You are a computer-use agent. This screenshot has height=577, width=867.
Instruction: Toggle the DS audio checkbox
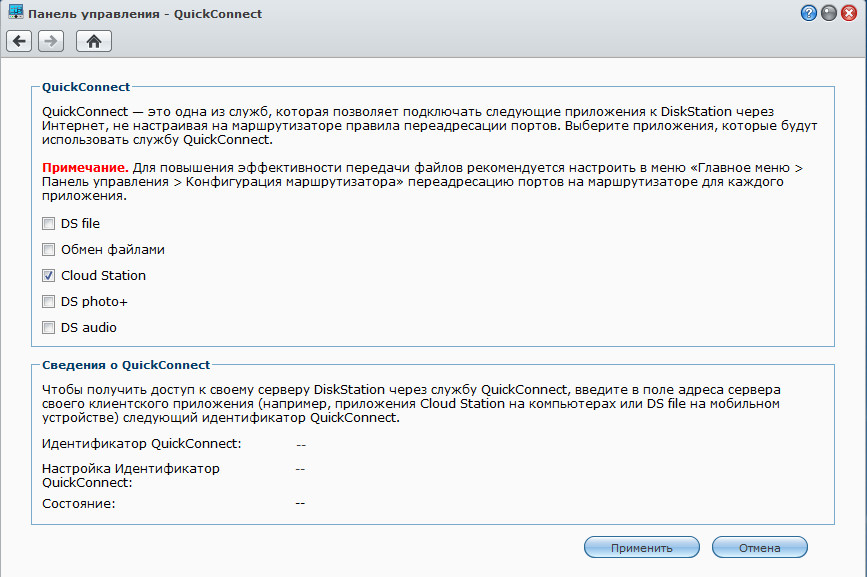48,328
